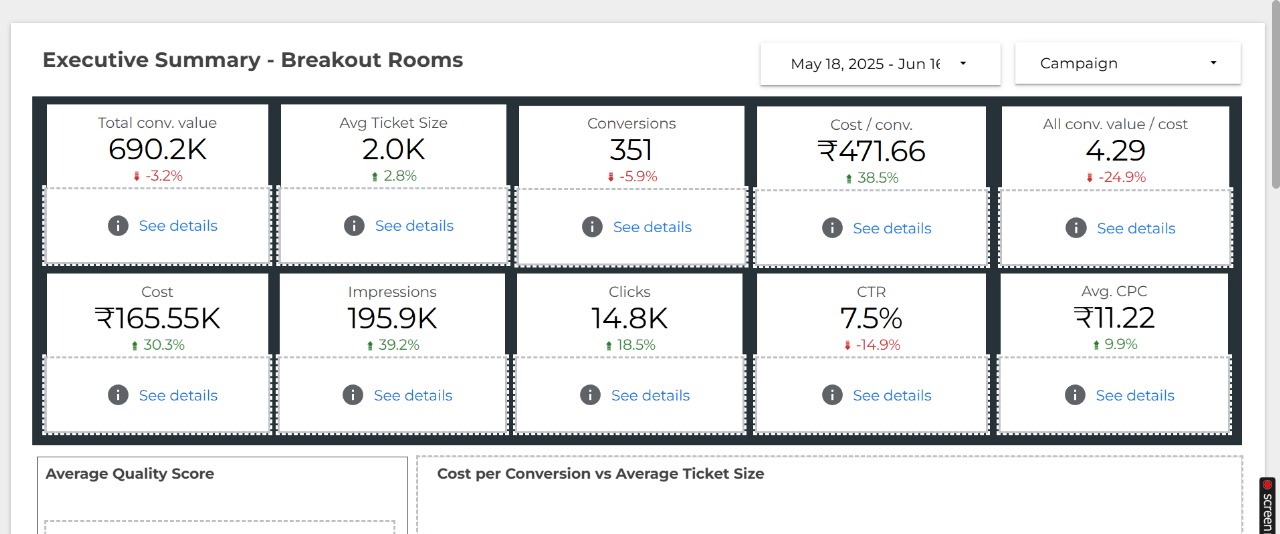Open See details for CTR
The image size is (1280, 534).
[892, 395]
